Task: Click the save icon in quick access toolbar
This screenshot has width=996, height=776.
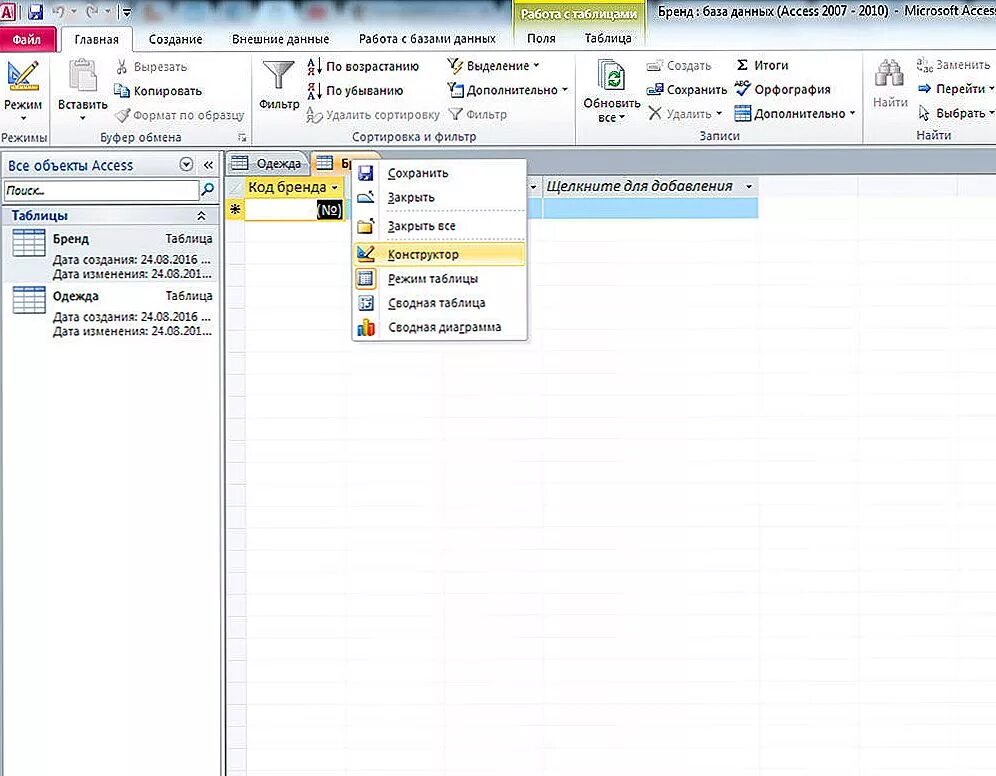Action: (36, 11)
